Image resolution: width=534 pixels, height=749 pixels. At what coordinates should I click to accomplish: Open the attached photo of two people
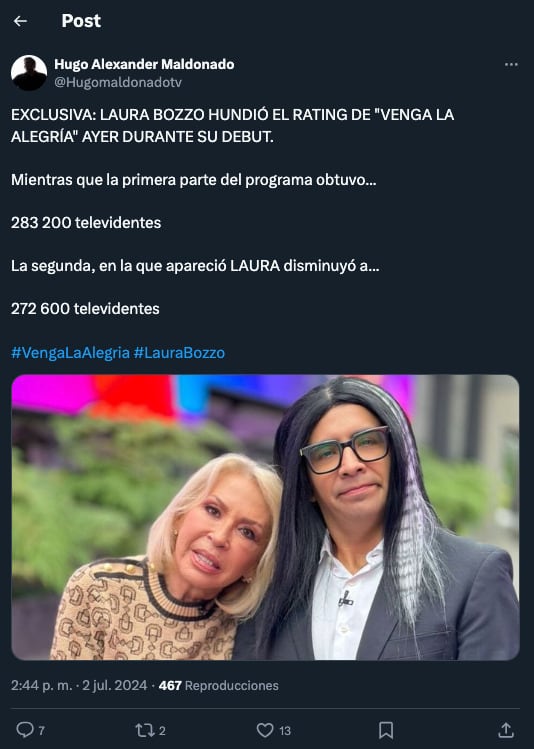click(x=265, y=517)
